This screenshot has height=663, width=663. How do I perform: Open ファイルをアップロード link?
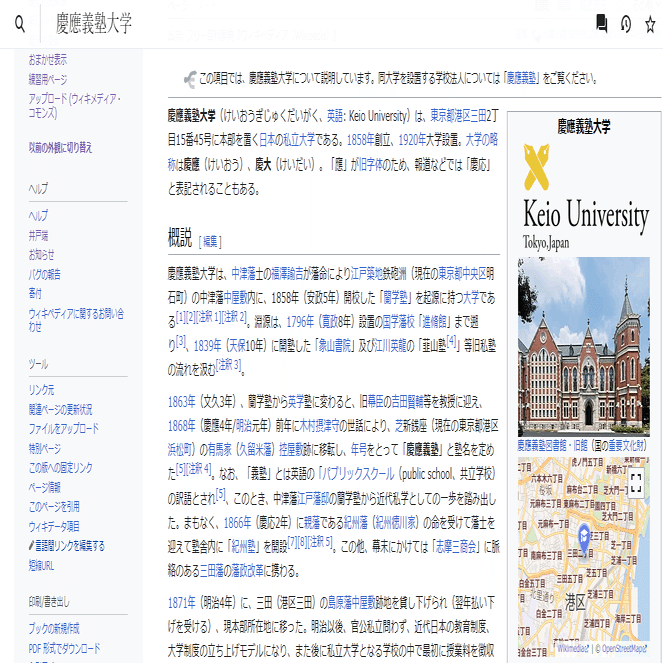63,428
